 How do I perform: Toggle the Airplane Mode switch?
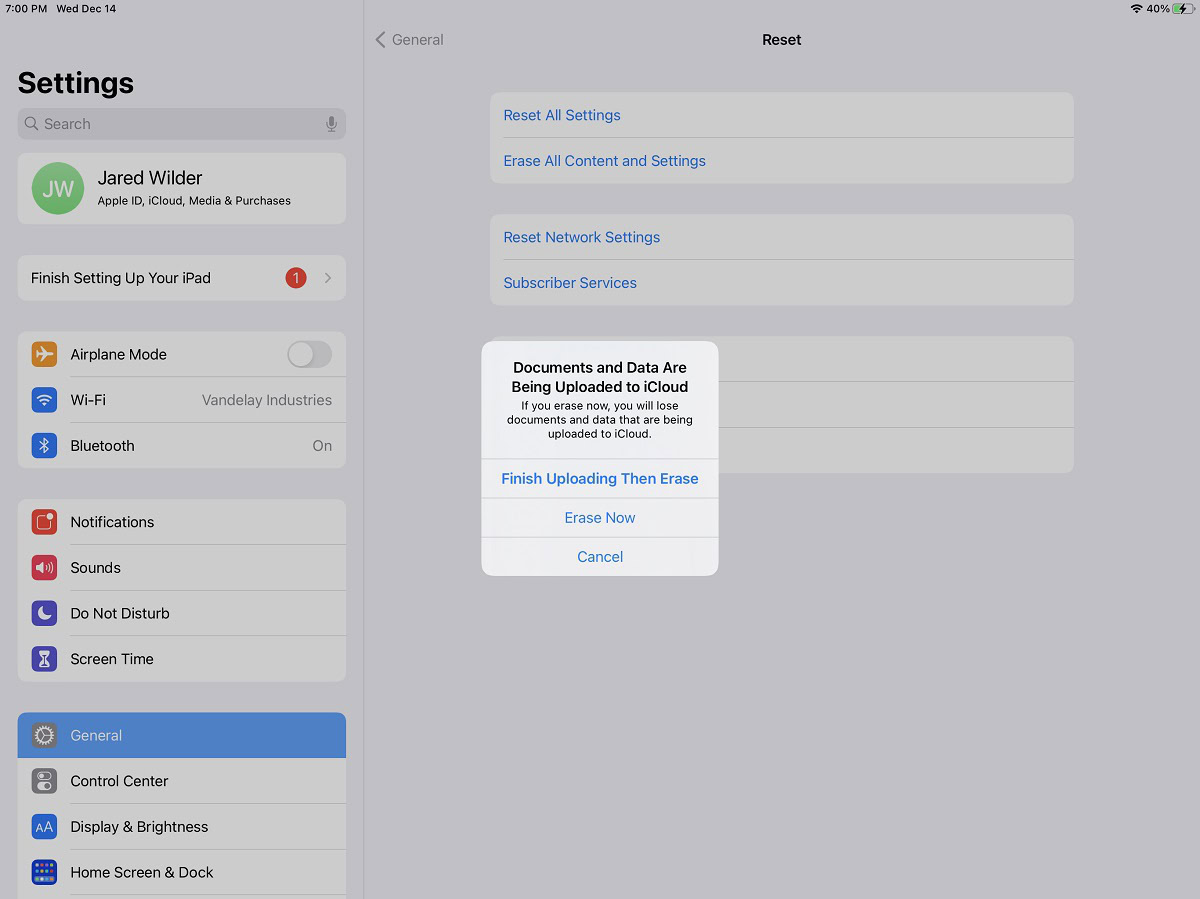pyautogui.click(x=309, y=354)
